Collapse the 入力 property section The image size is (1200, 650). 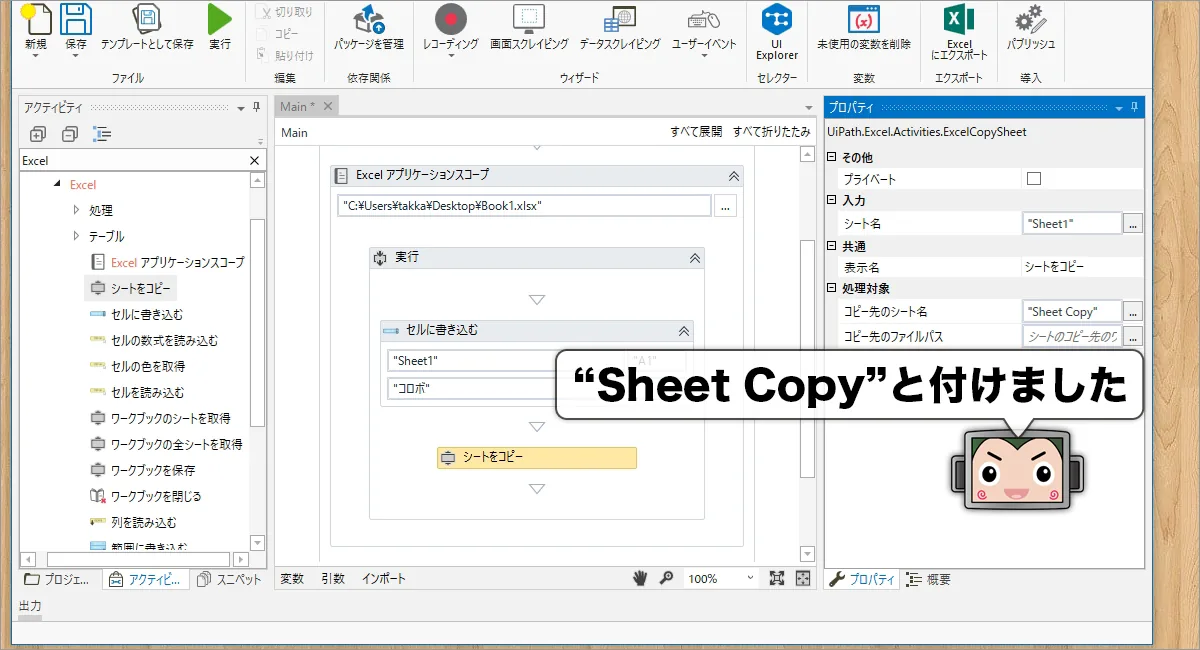(832, 201)
